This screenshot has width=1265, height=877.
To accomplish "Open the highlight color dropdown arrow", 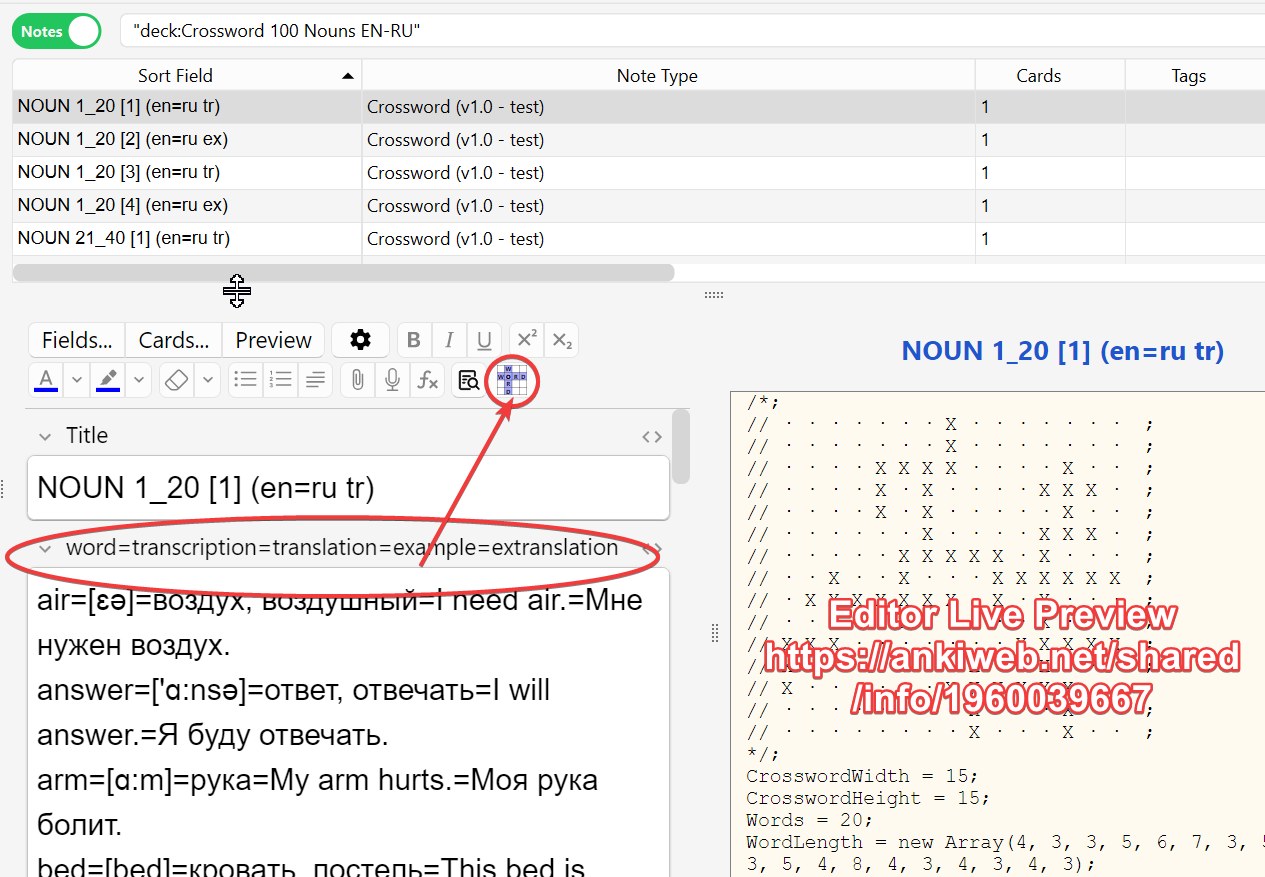I will pos(139,380).
